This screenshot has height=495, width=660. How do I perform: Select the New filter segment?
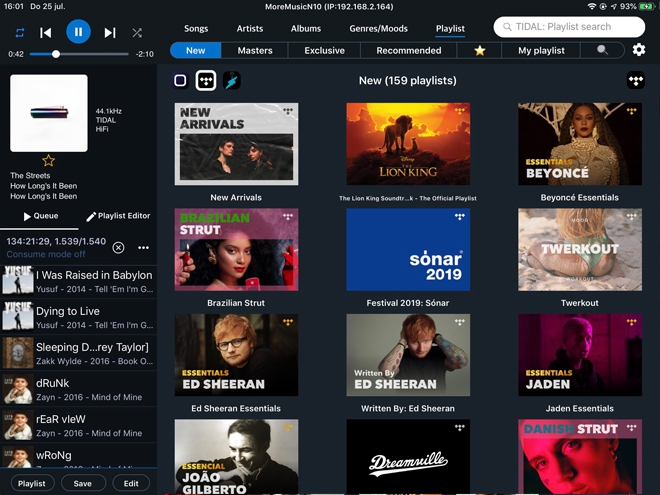pos(196,51)
